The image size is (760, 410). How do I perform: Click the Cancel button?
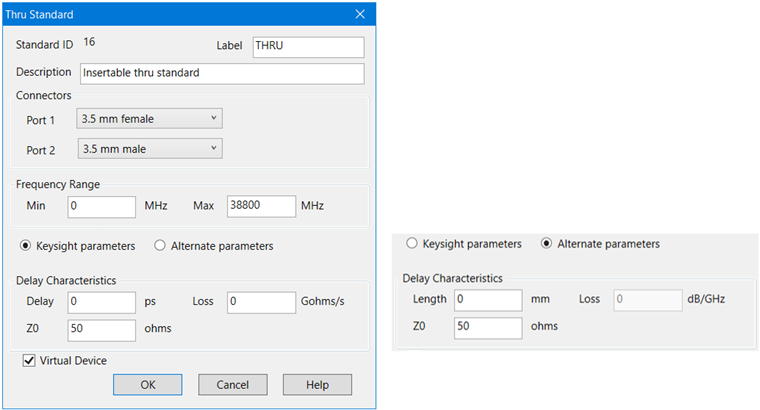tap(233, 385)
